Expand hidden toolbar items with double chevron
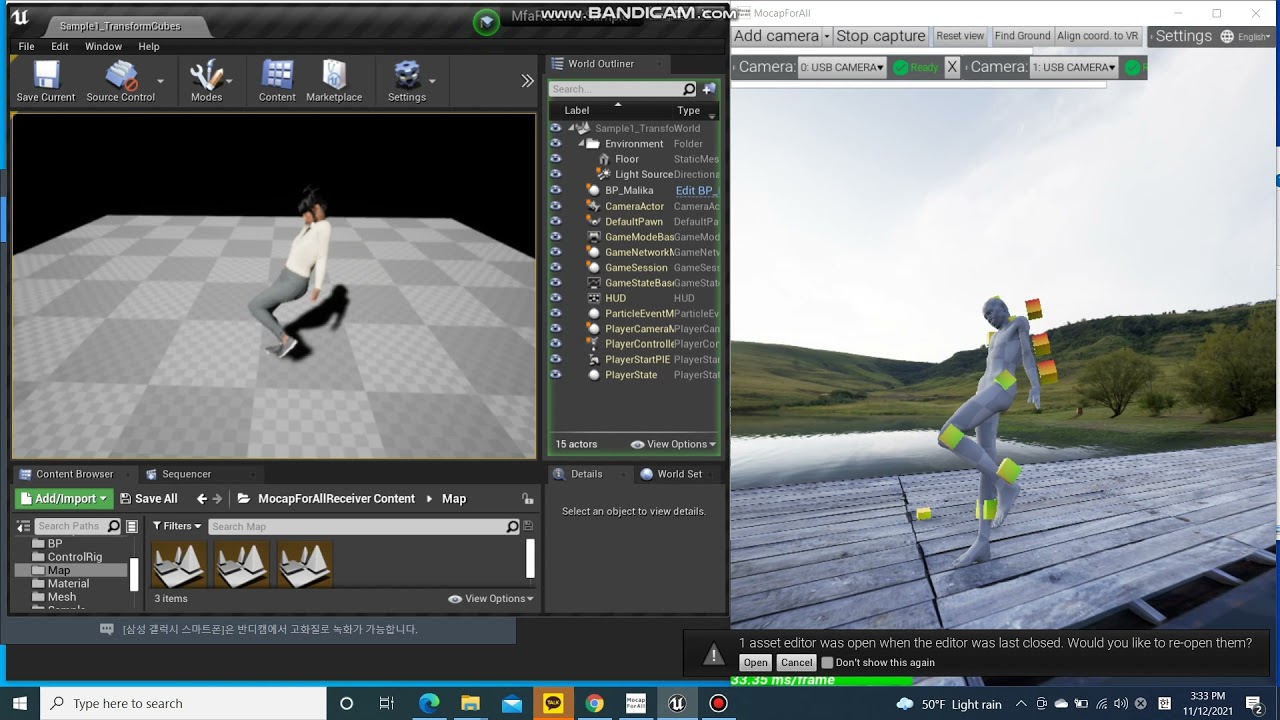 (528, 81)
